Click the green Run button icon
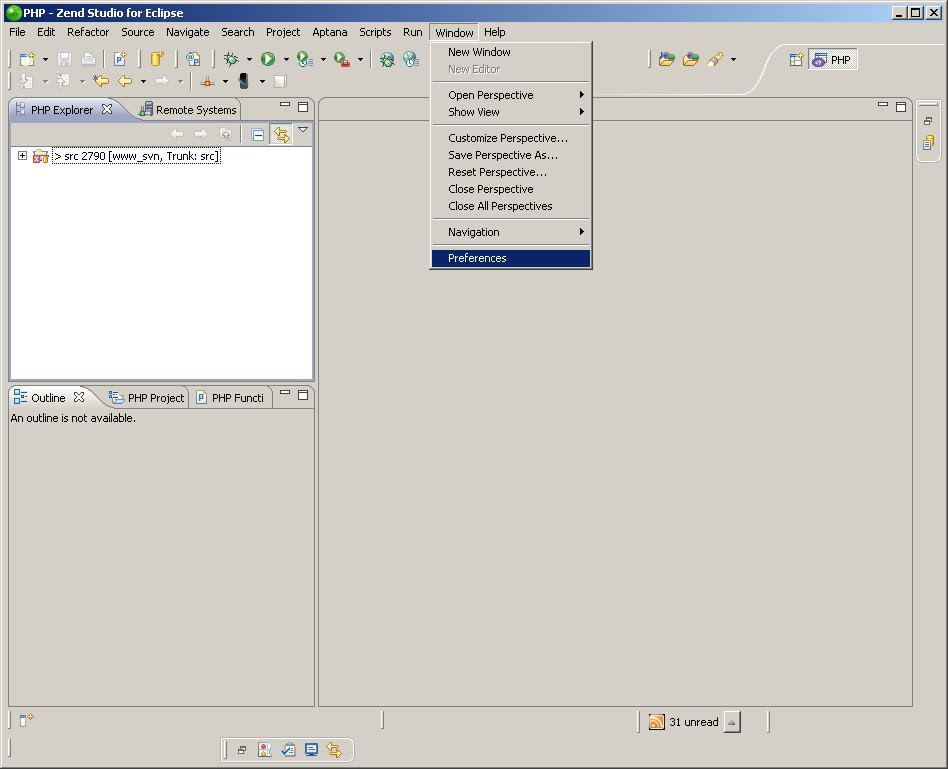The height and width of the screenshot is (769, 948). pos(268,59)
